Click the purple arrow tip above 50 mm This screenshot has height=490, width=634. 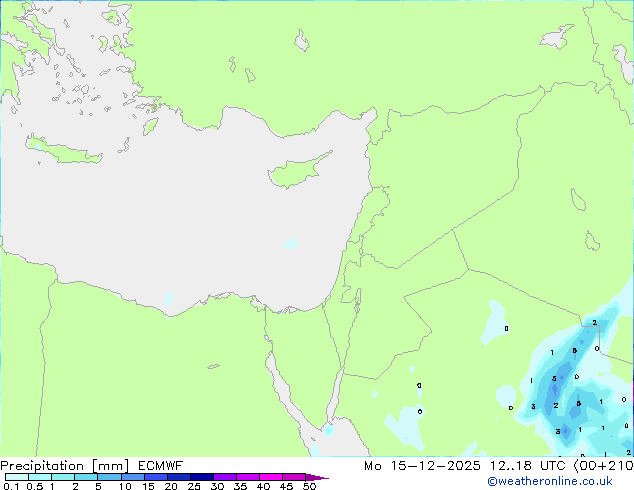click(317, 477)
